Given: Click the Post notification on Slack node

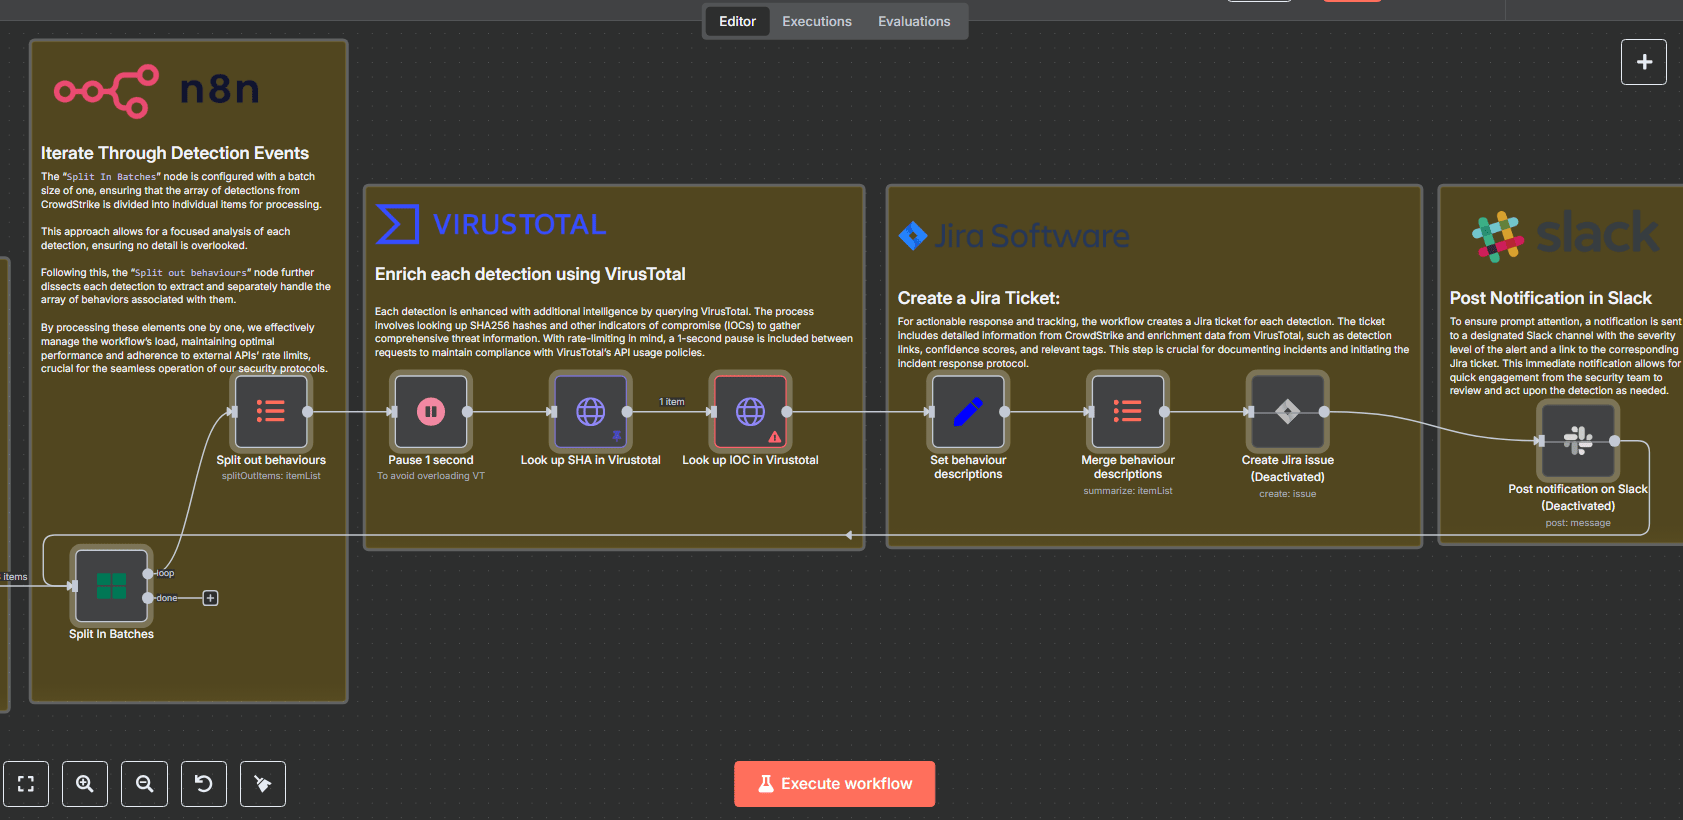Looking at the screenshot, I should click(1578, 440).
